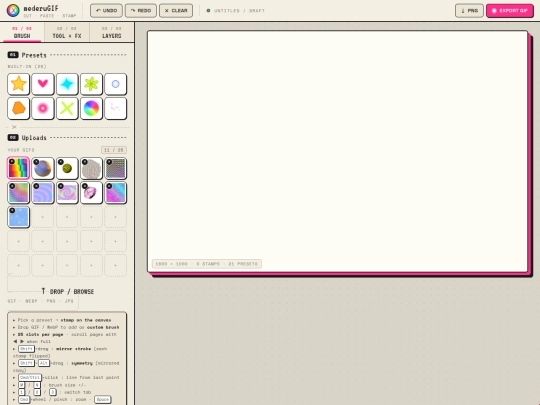
Task: Pick the halftone dot-pattern square upload
Action: (116, 168)
